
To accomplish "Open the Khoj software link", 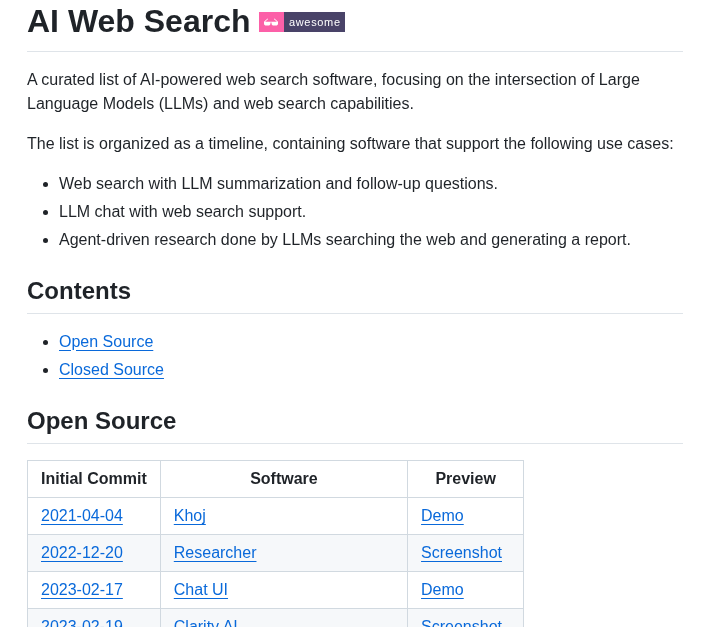I will (190, 516).
